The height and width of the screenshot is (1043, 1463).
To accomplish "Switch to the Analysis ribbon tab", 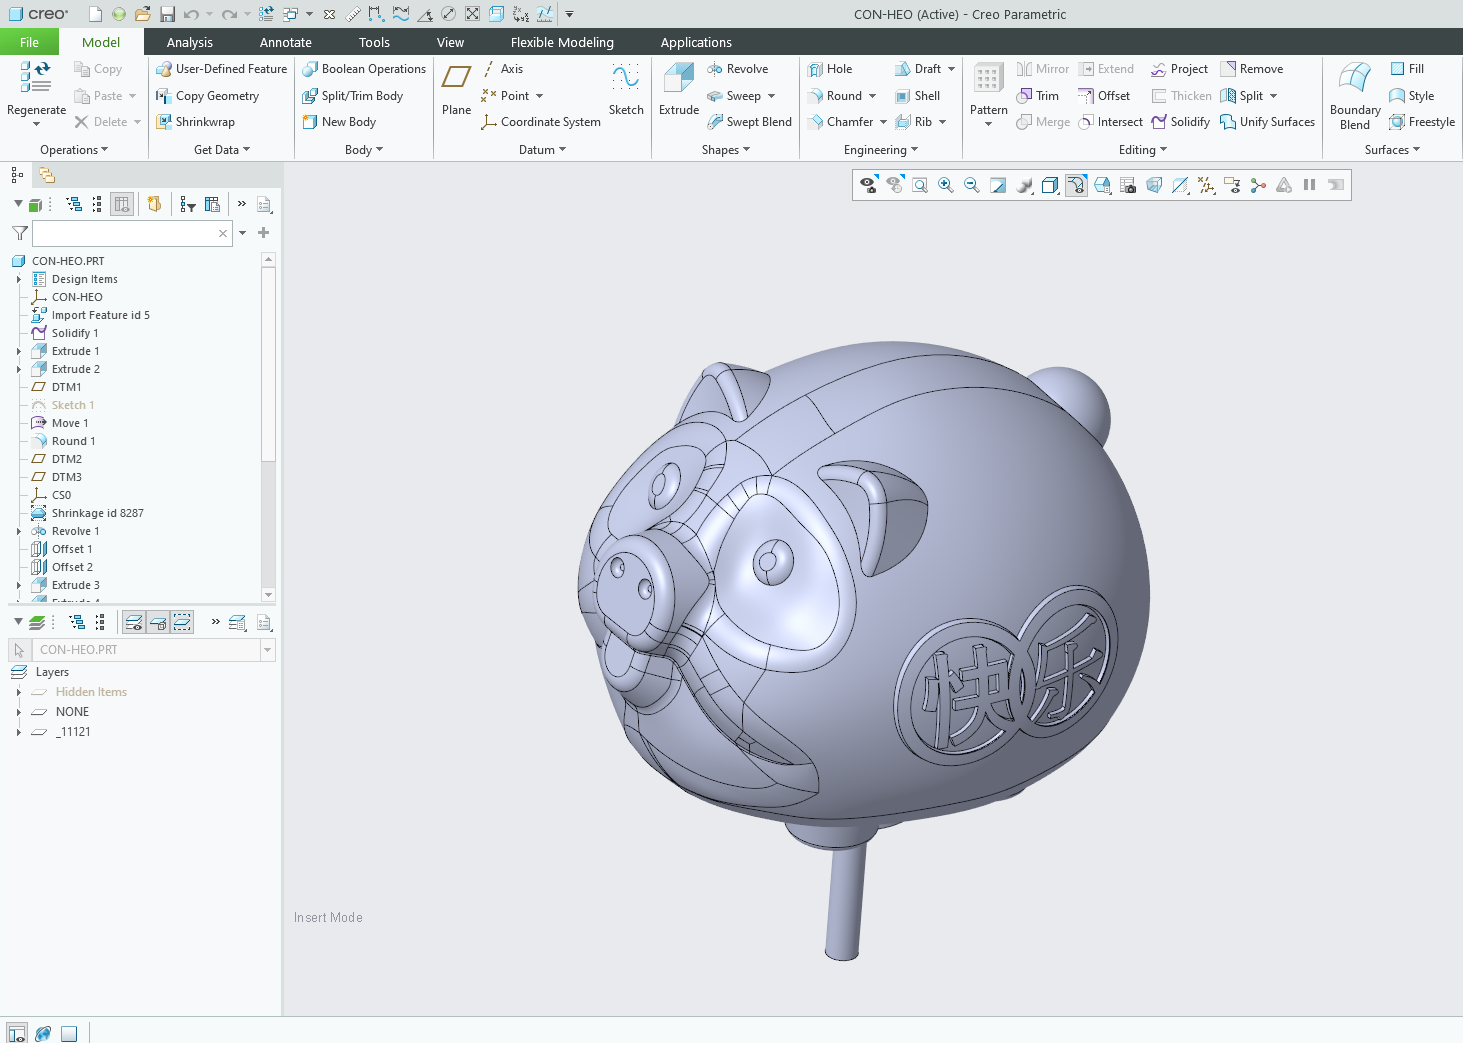I will pos(189,42).
